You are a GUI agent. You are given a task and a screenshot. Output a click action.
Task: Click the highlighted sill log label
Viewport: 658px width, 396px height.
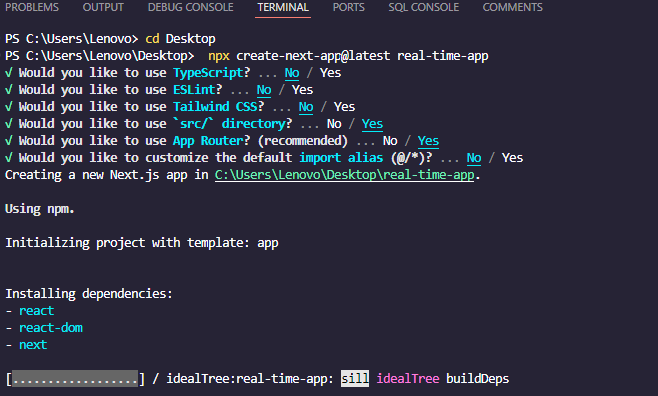pos(355,379)
